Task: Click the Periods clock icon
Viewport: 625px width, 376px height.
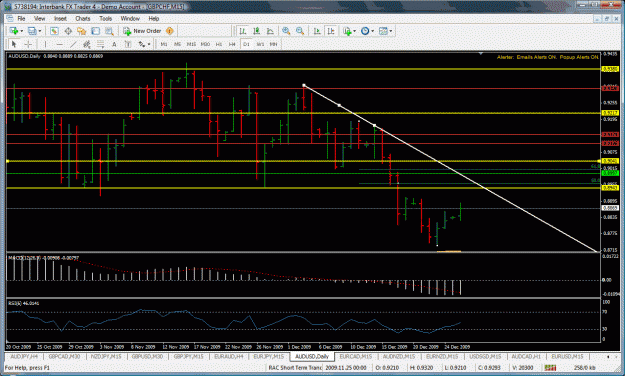Action: (365, 31)
